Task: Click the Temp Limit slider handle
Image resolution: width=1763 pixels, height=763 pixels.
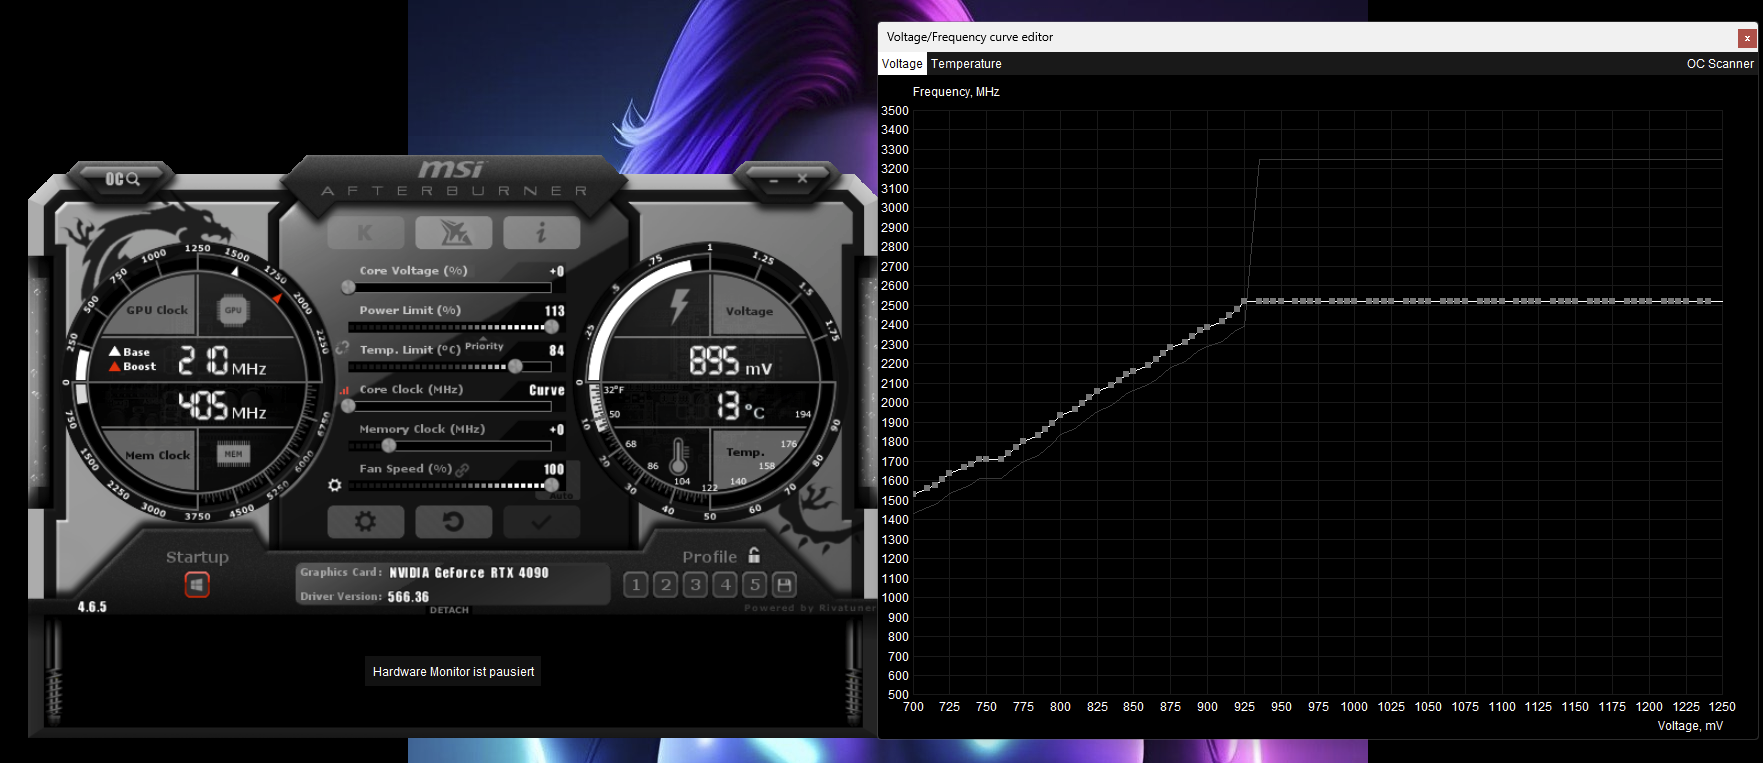Action: click(515, 366)
